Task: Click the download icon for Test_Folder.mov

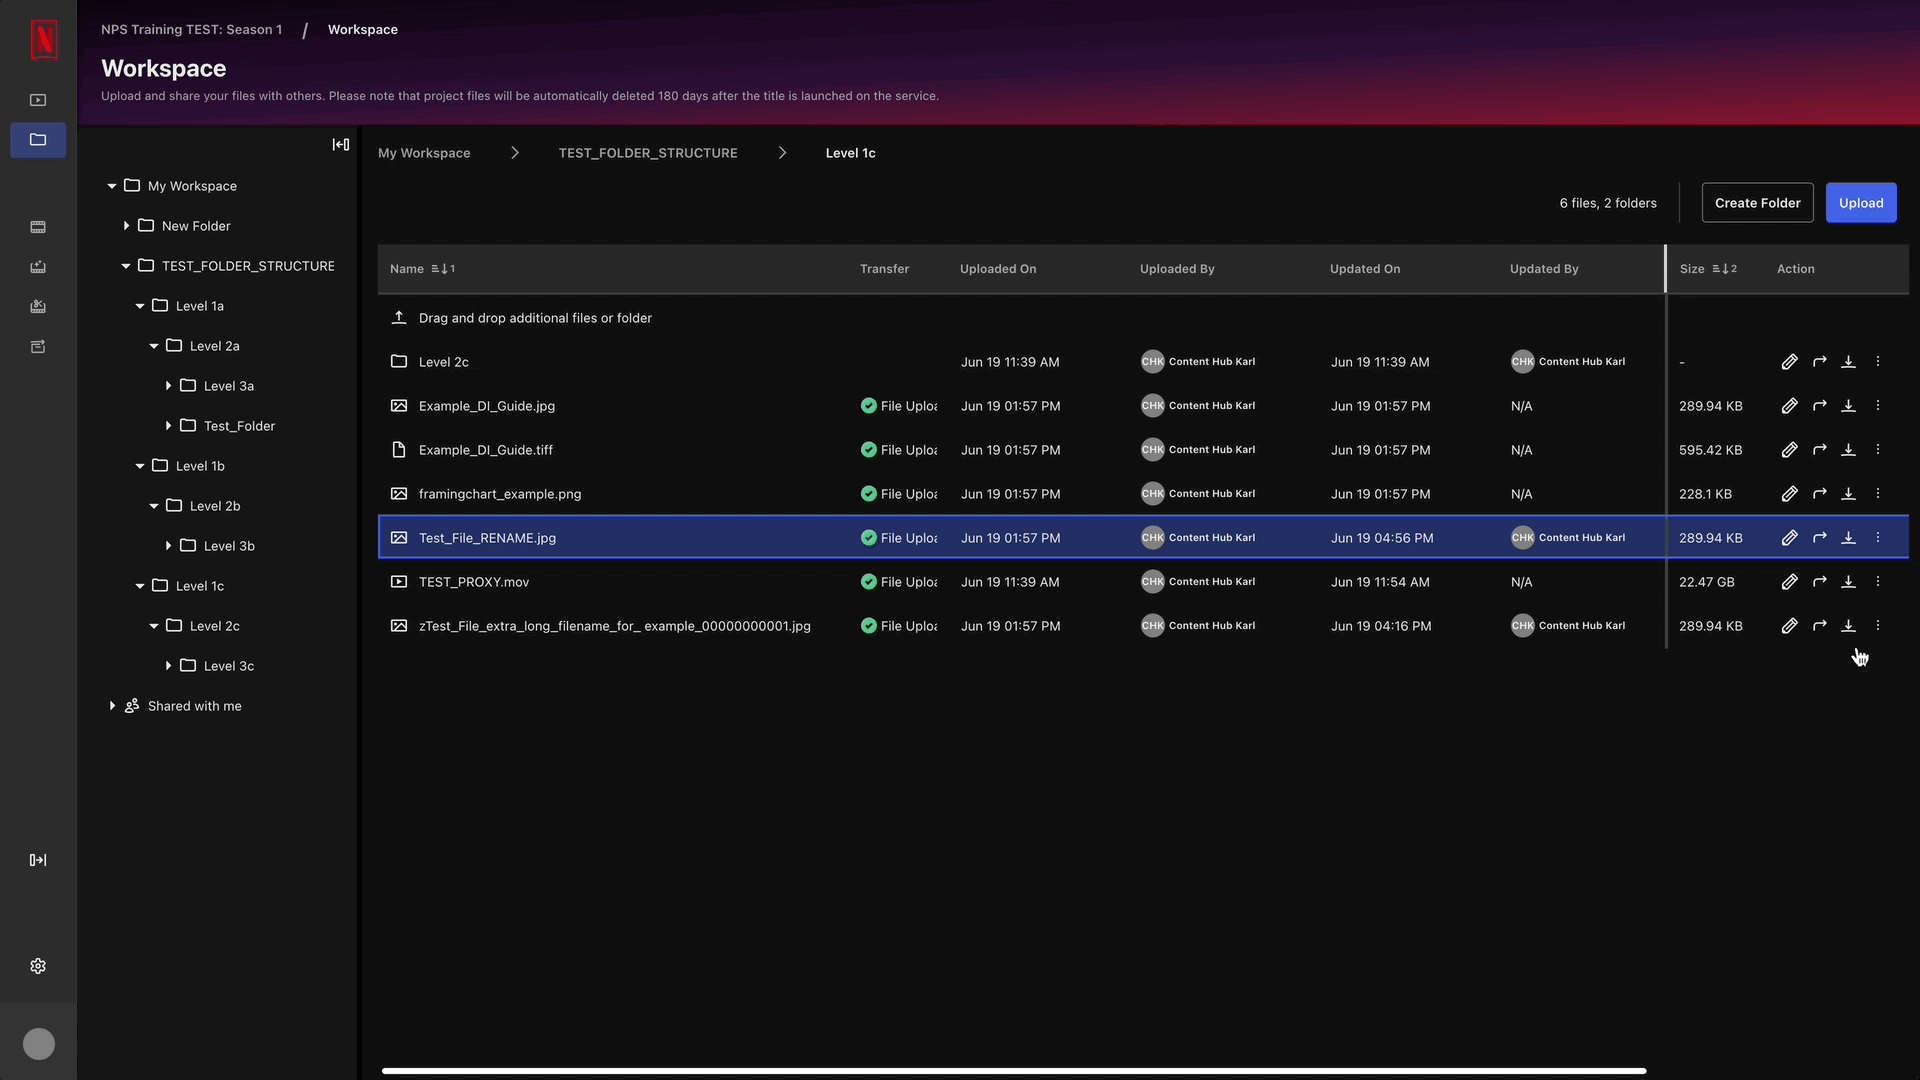Action: pyautogui.click(x=1847, y=582)
